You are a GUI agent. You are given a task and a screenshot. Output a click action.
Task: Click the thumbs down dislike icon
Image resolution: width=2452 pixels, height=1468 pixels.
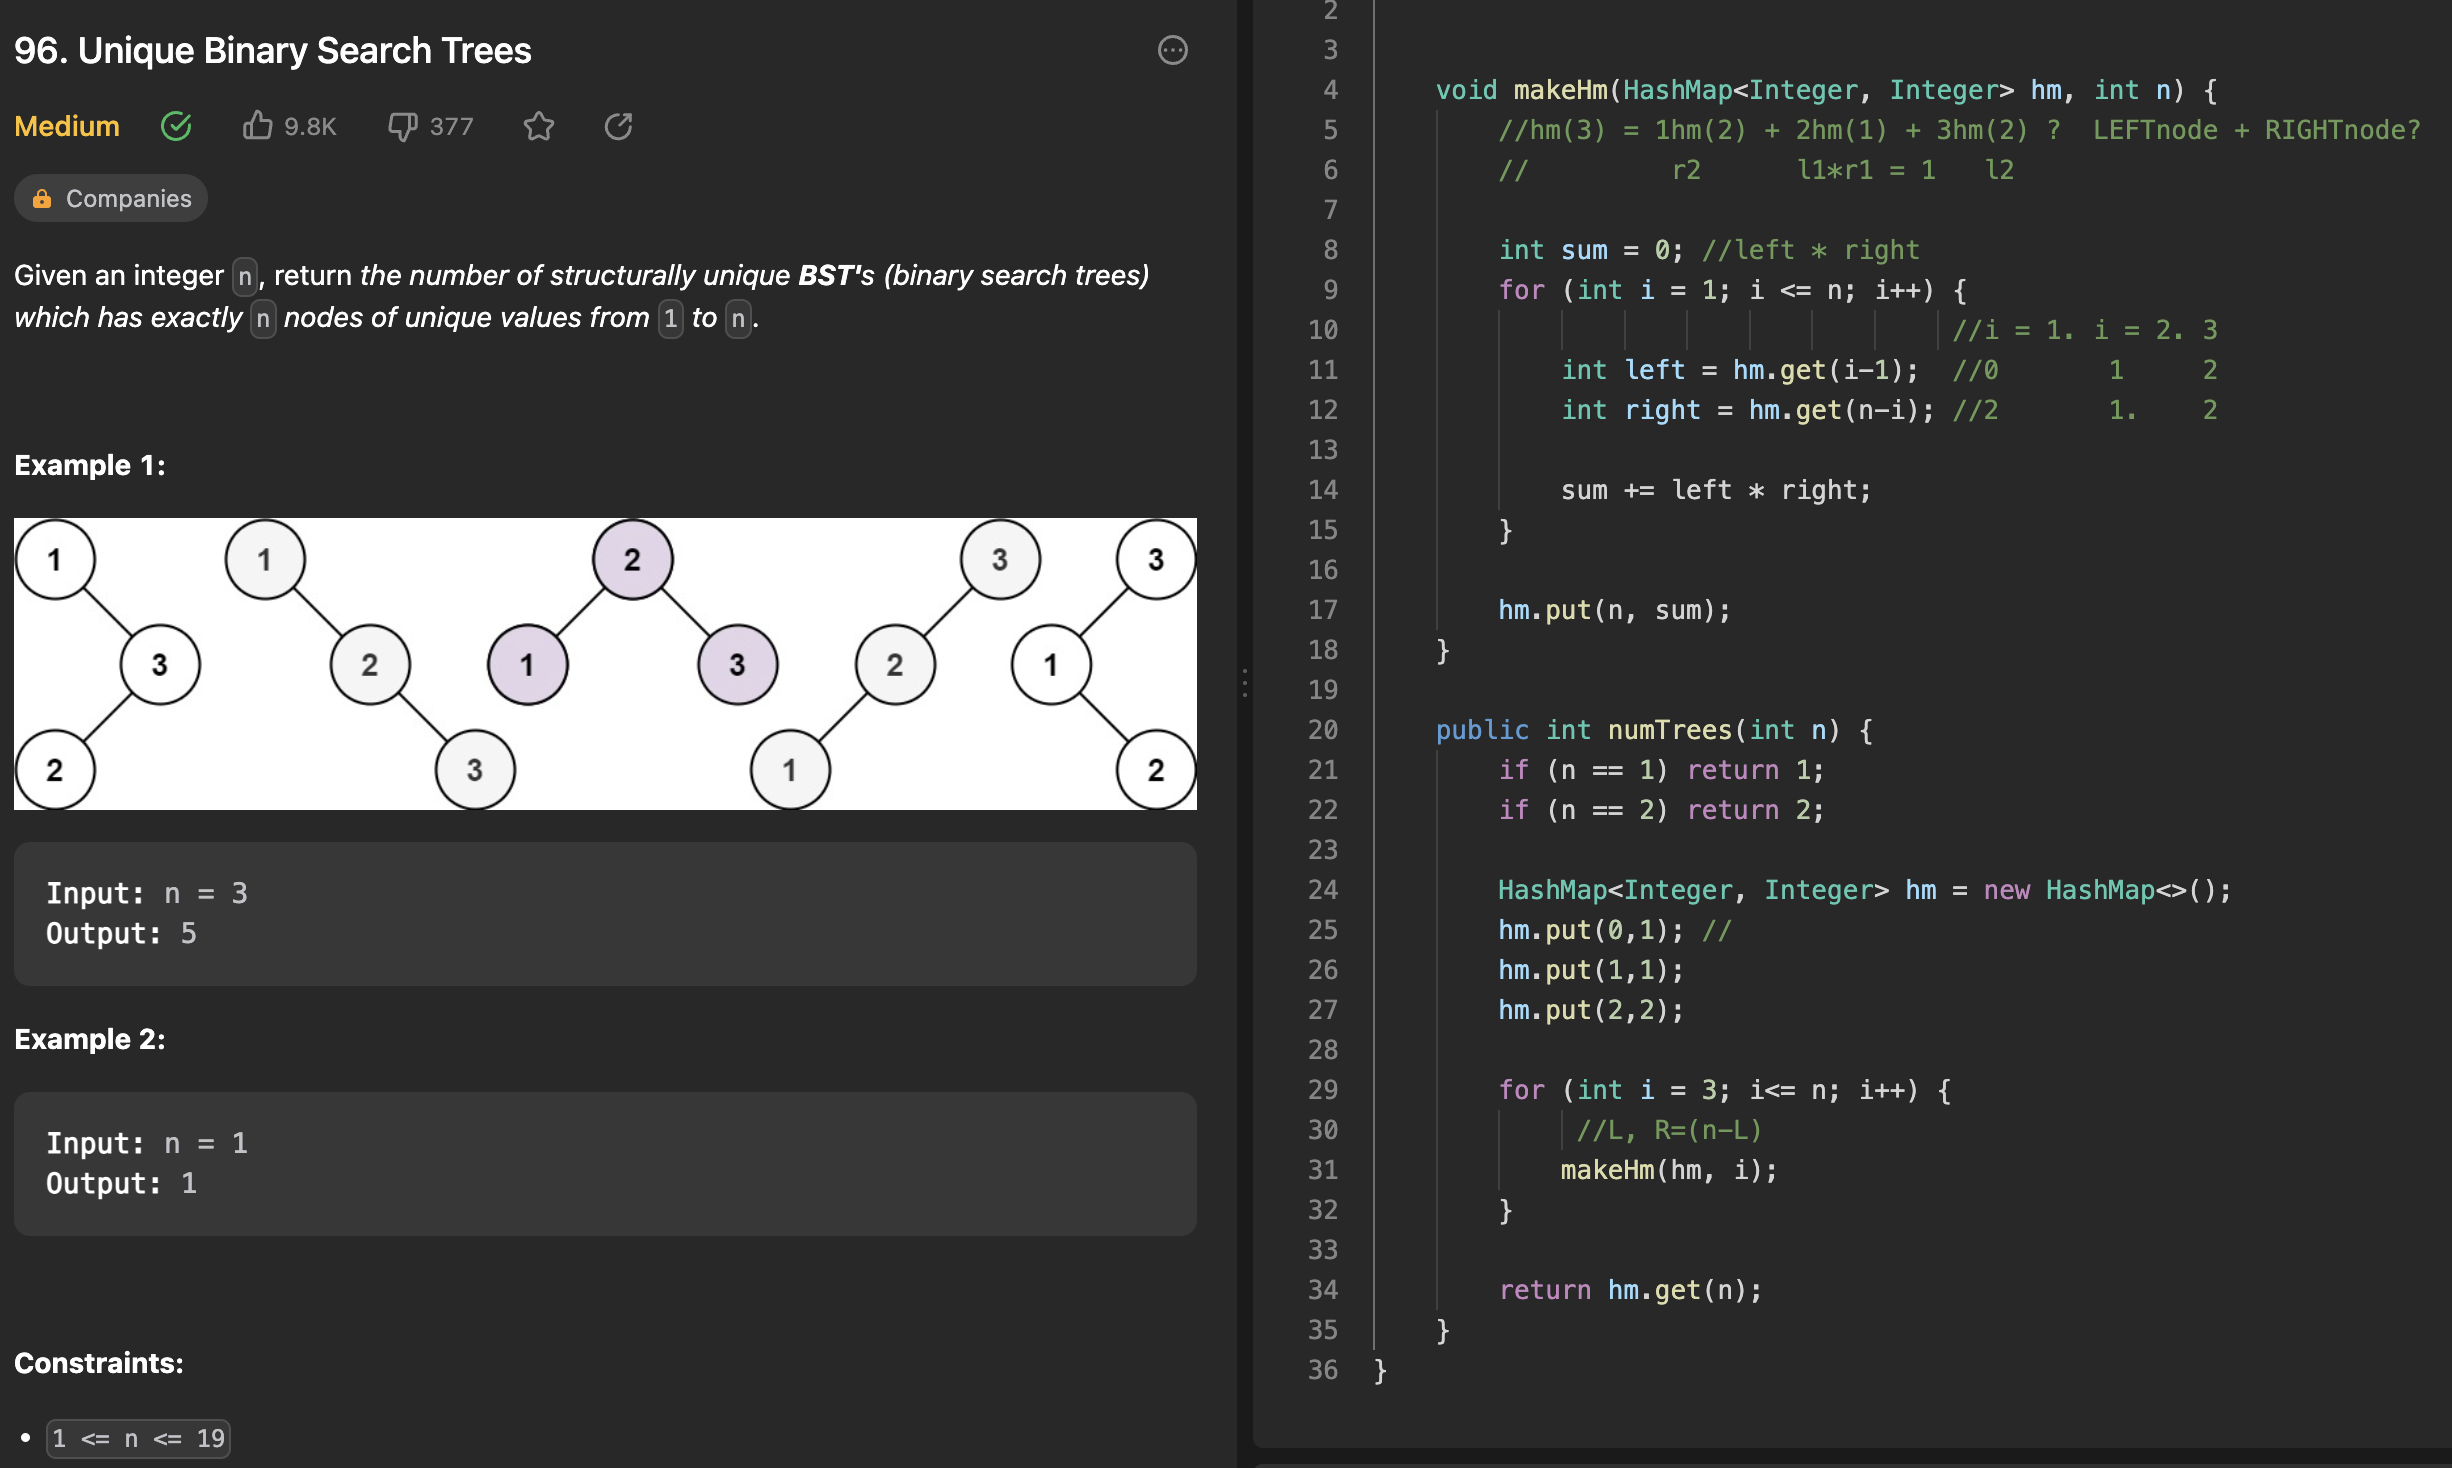click(402, 126)
